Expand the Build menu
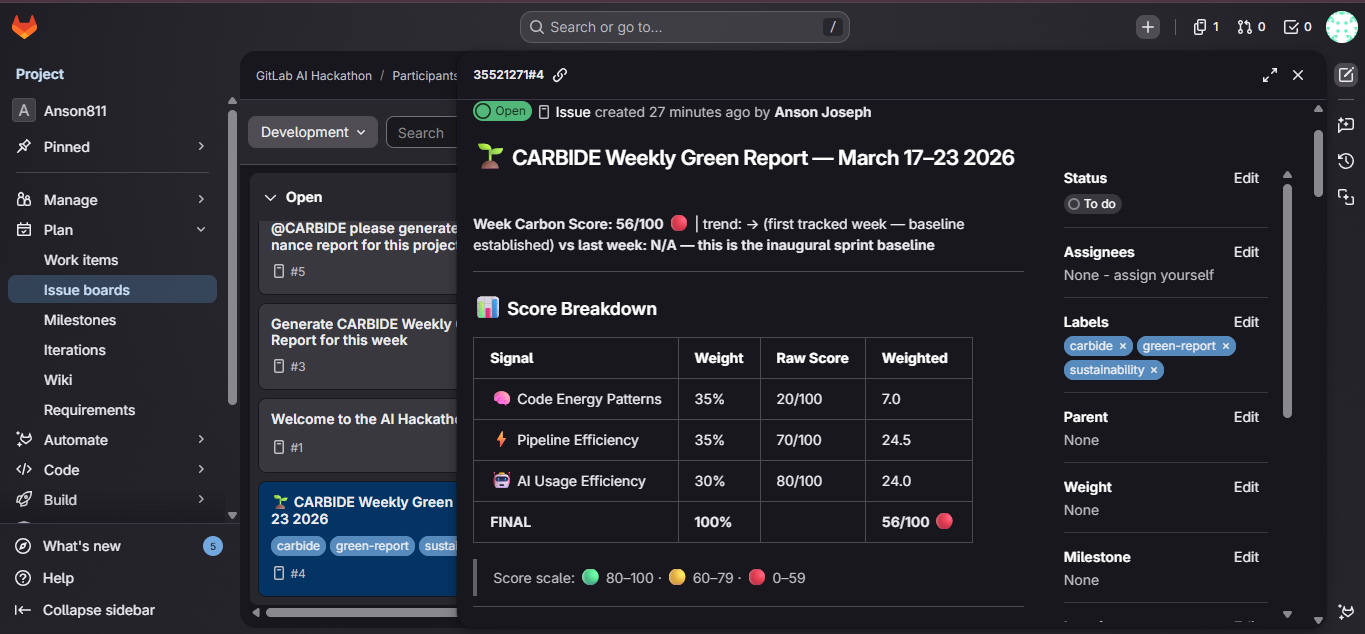This screenshot has width=1365, height=634. pos(201,500)
